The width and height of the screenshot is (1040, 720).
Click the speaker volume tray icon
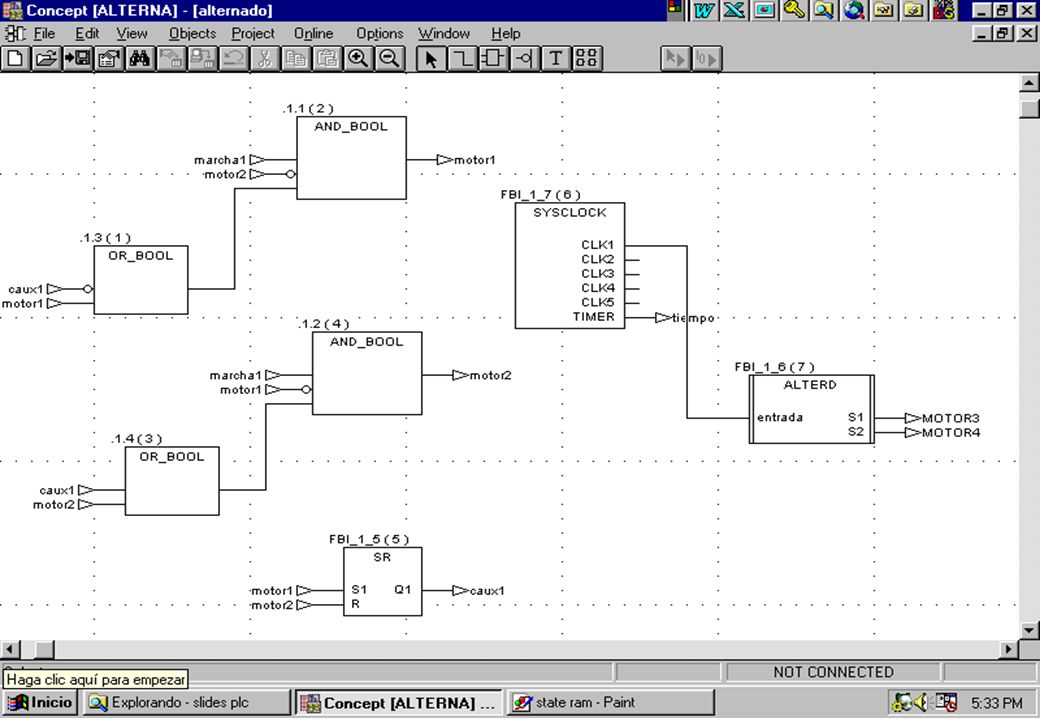pos(922,702)
